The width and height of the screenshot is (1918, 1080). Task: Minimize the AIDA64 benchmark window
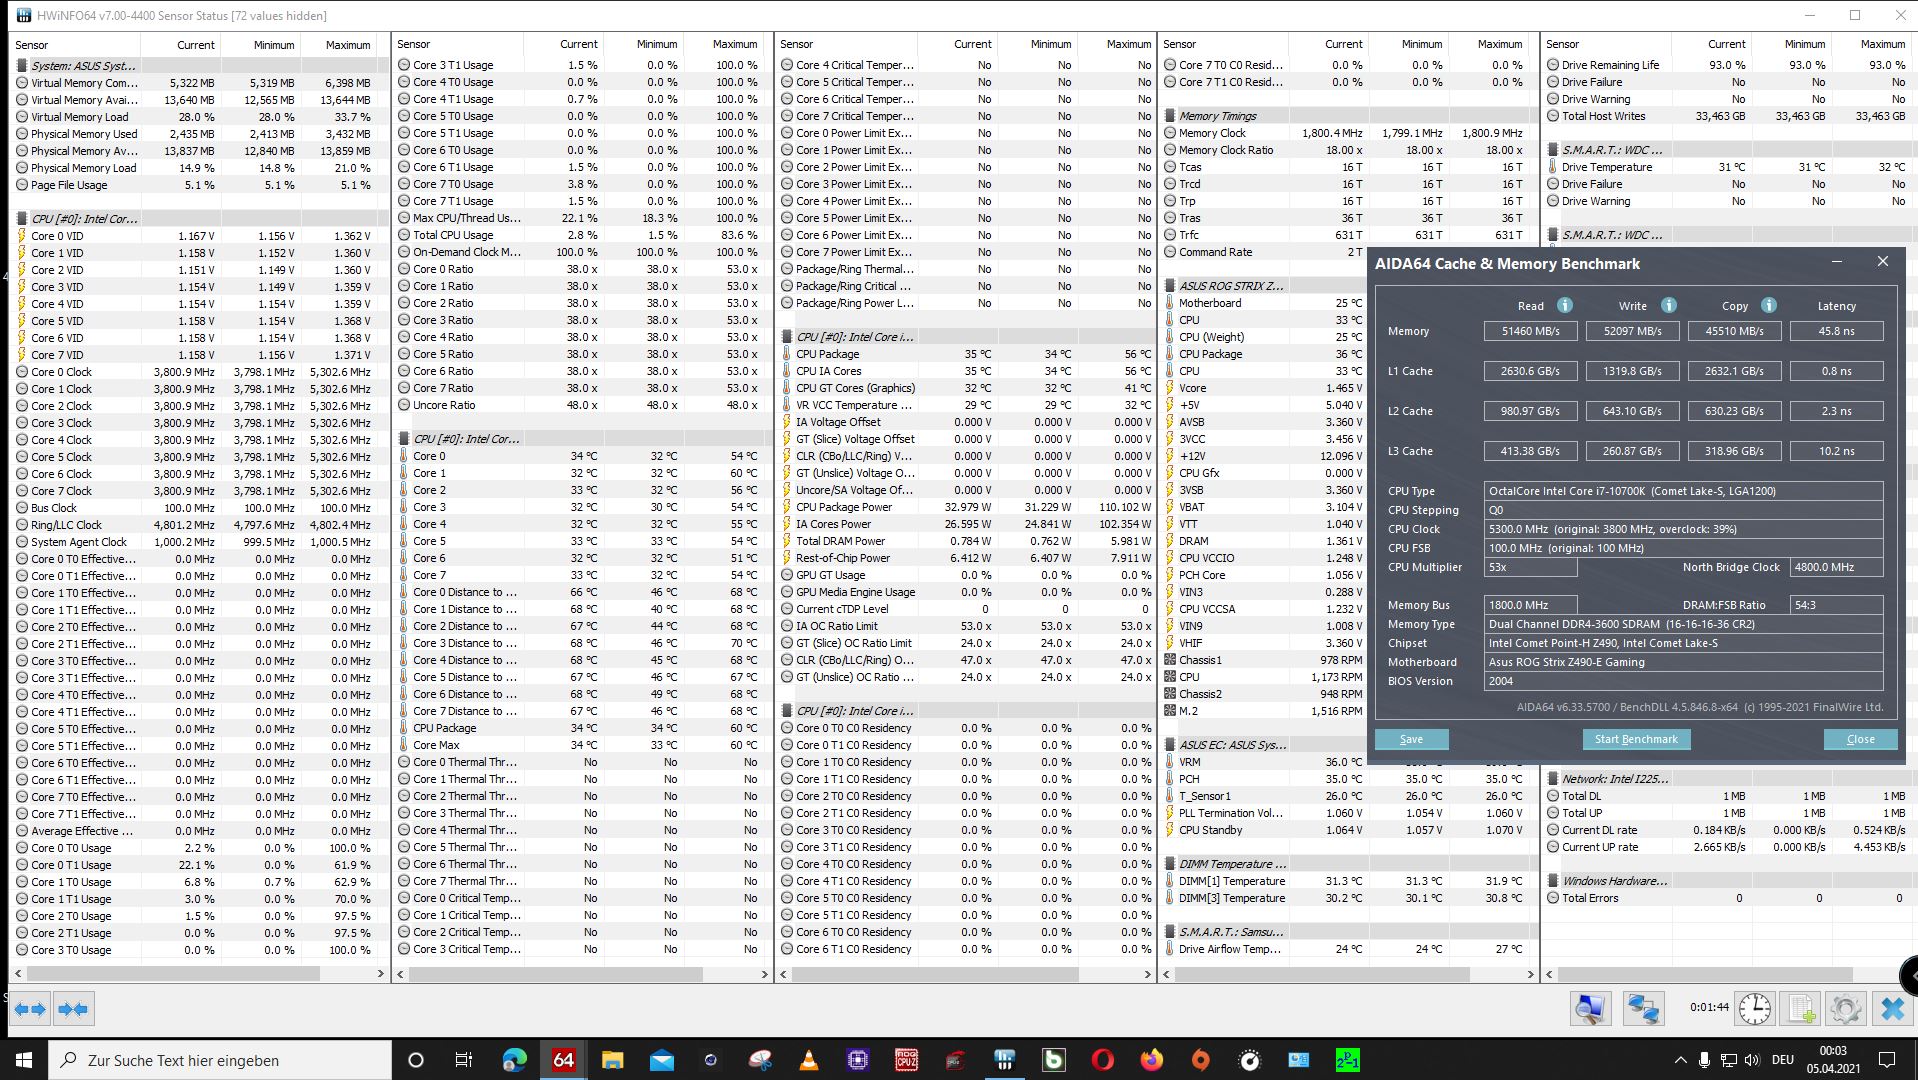tap(1836, 262)
